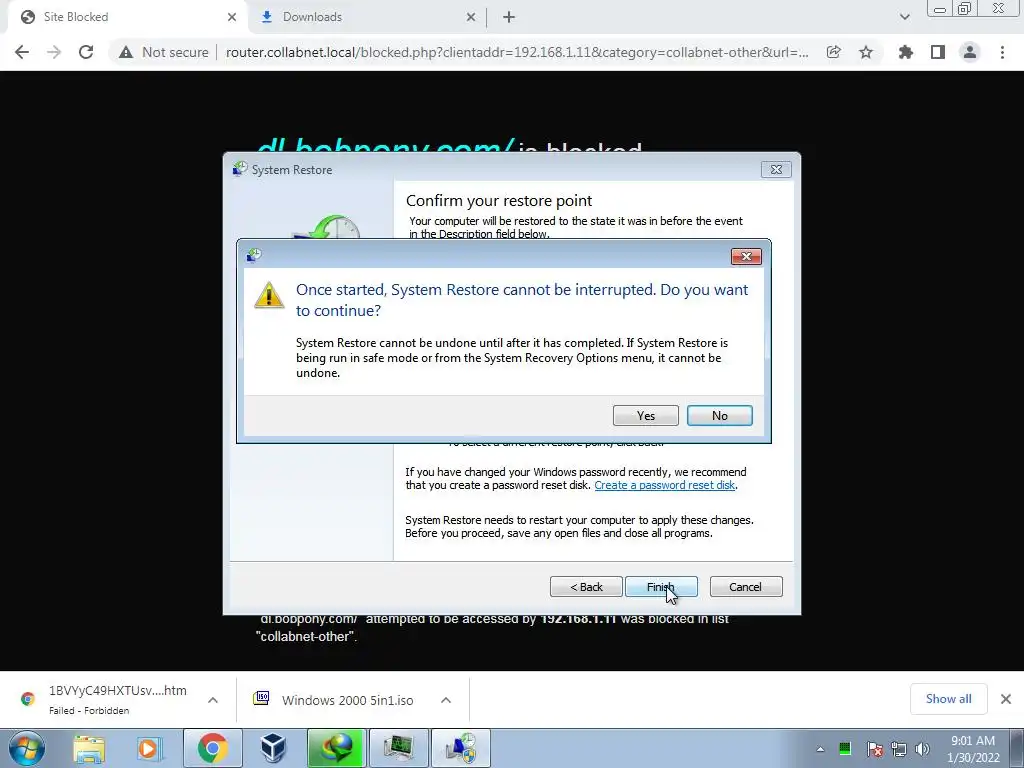Open the Create a password reset disk link
Image resolution: width=1024 pixels, height=768 pixels.
pyautogui.click(x=664, y=485)
